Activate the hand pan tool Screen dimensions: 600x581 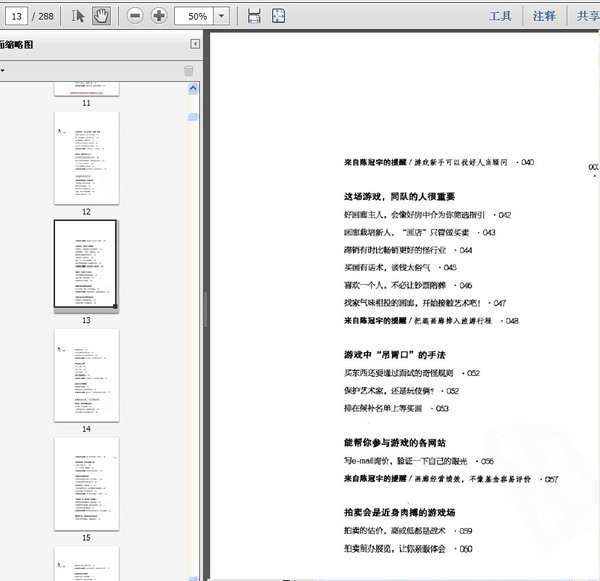point(101,16)
